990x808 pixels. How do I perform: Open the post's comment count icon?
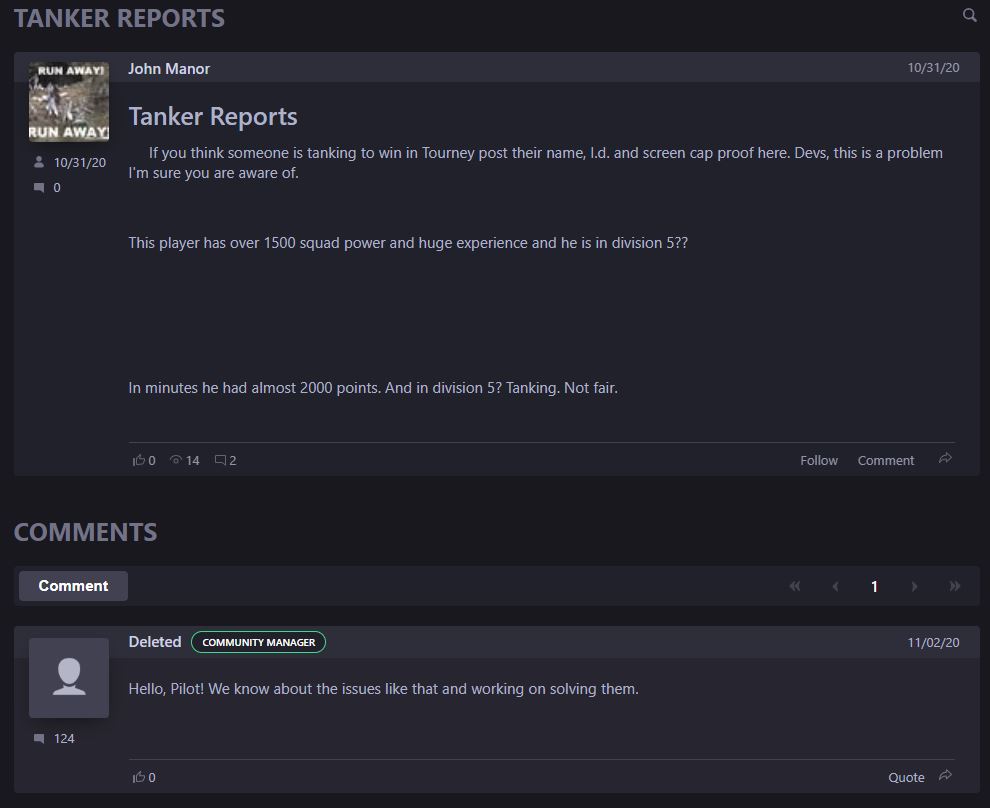pyautogui.click(x=221, y=460)
